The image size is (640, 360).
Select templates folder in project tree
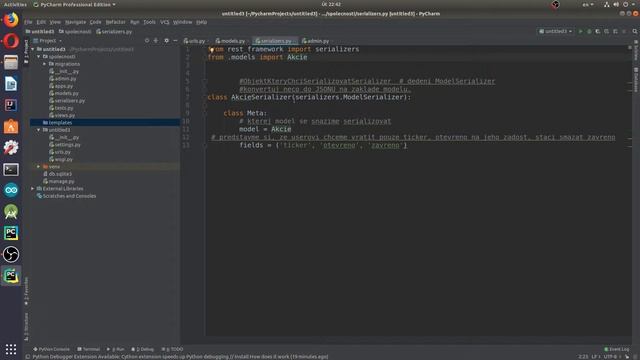pos(105,122)
